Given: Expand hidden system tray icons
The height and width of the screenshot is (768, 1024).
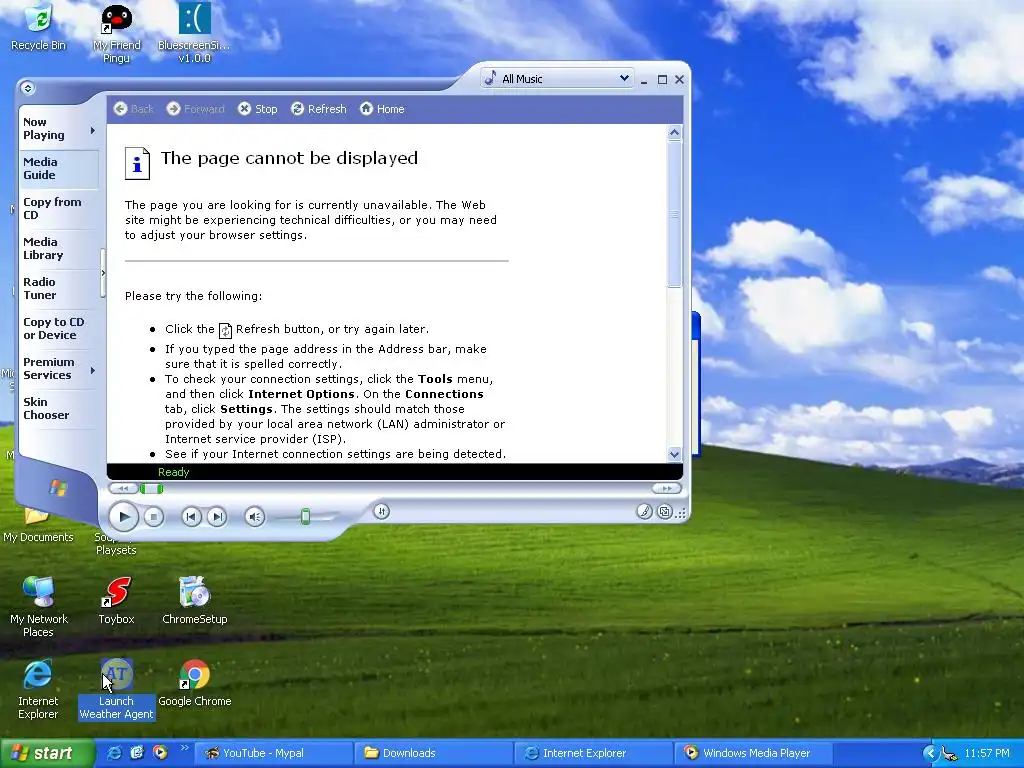Looking at the screenshot, I should [x=930, y=754].
